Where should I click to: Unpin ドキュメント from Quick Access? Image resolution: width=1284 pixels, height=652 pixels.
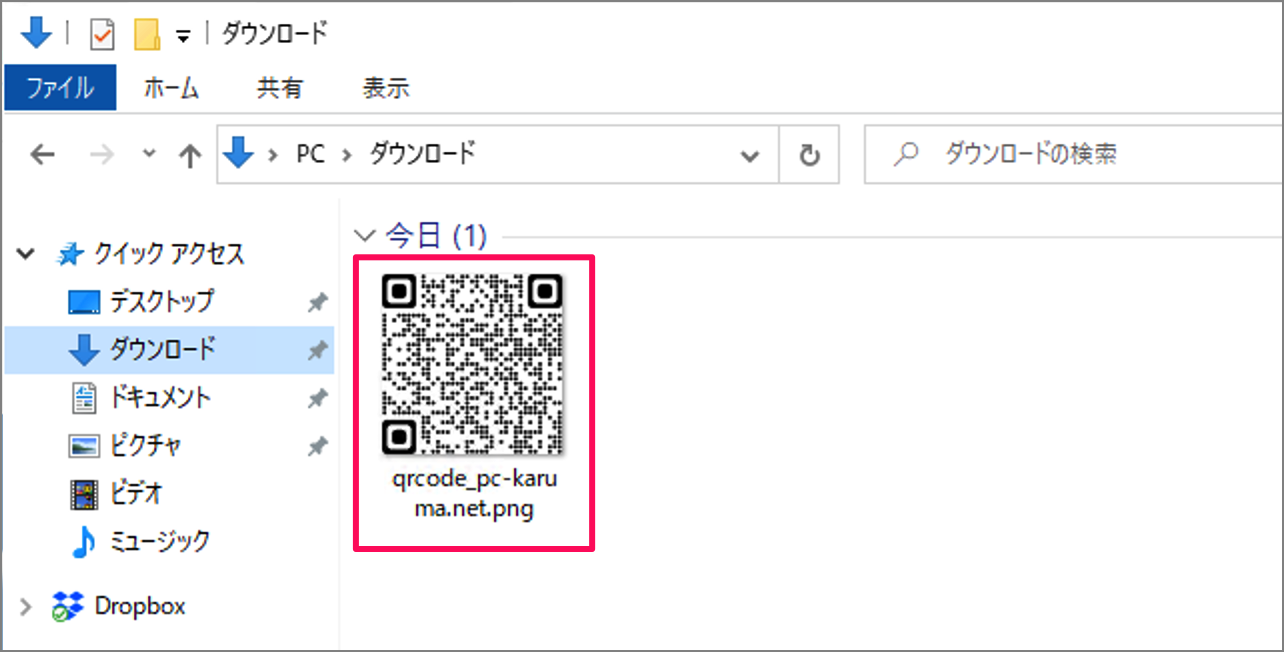tap(317, 397)
